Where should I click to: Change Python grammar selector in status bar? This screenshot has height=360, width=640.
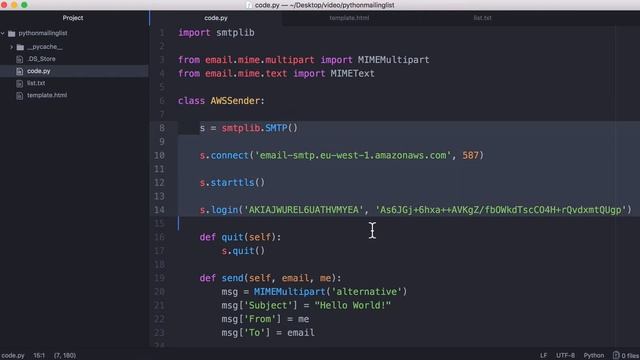tap(593, 356)
